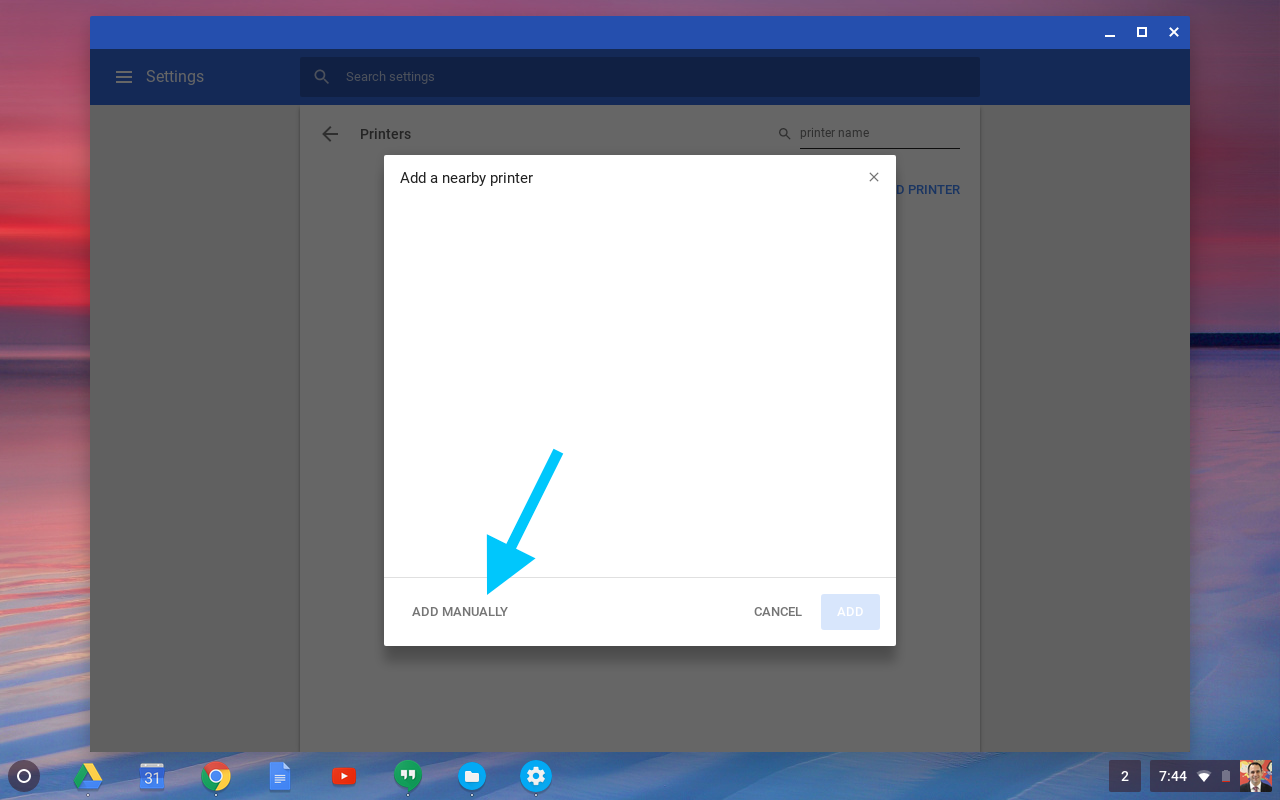Launch YouTube from the shelf
The height and width of the screenshot is (800, 1280).
tap(344, 776)
